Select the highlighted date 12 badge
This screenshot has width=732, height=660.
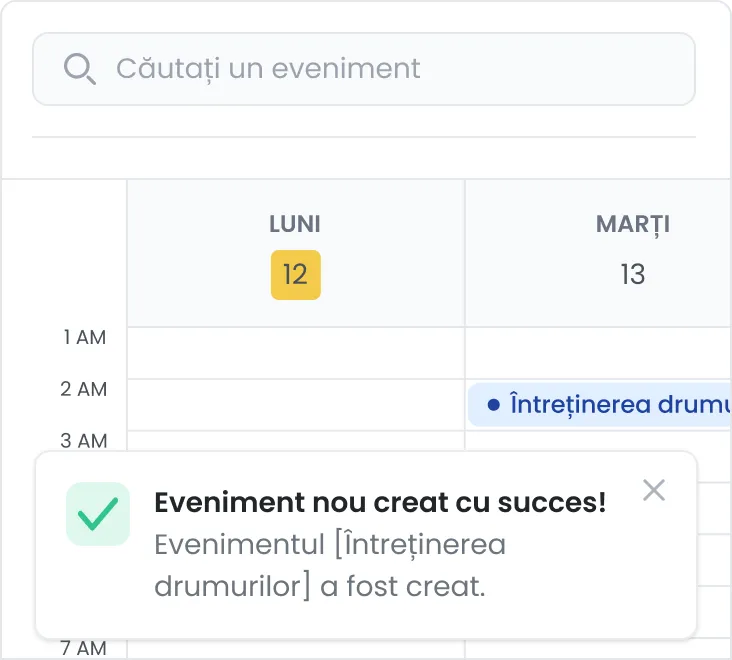point(296,274)
